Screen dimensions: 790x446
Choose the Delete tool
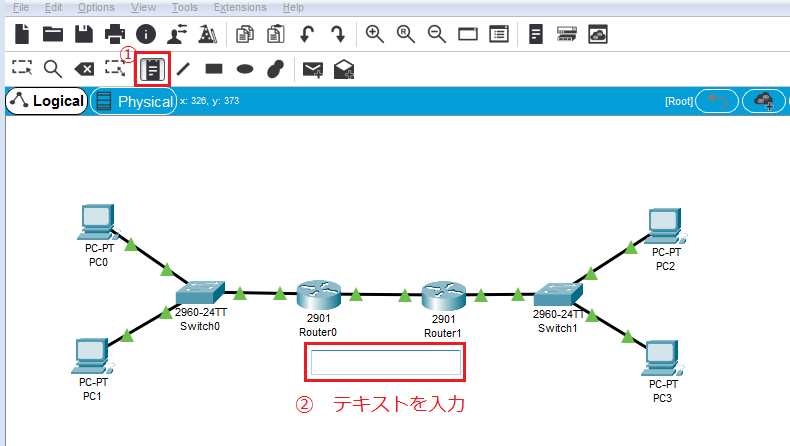pos(84,69)
